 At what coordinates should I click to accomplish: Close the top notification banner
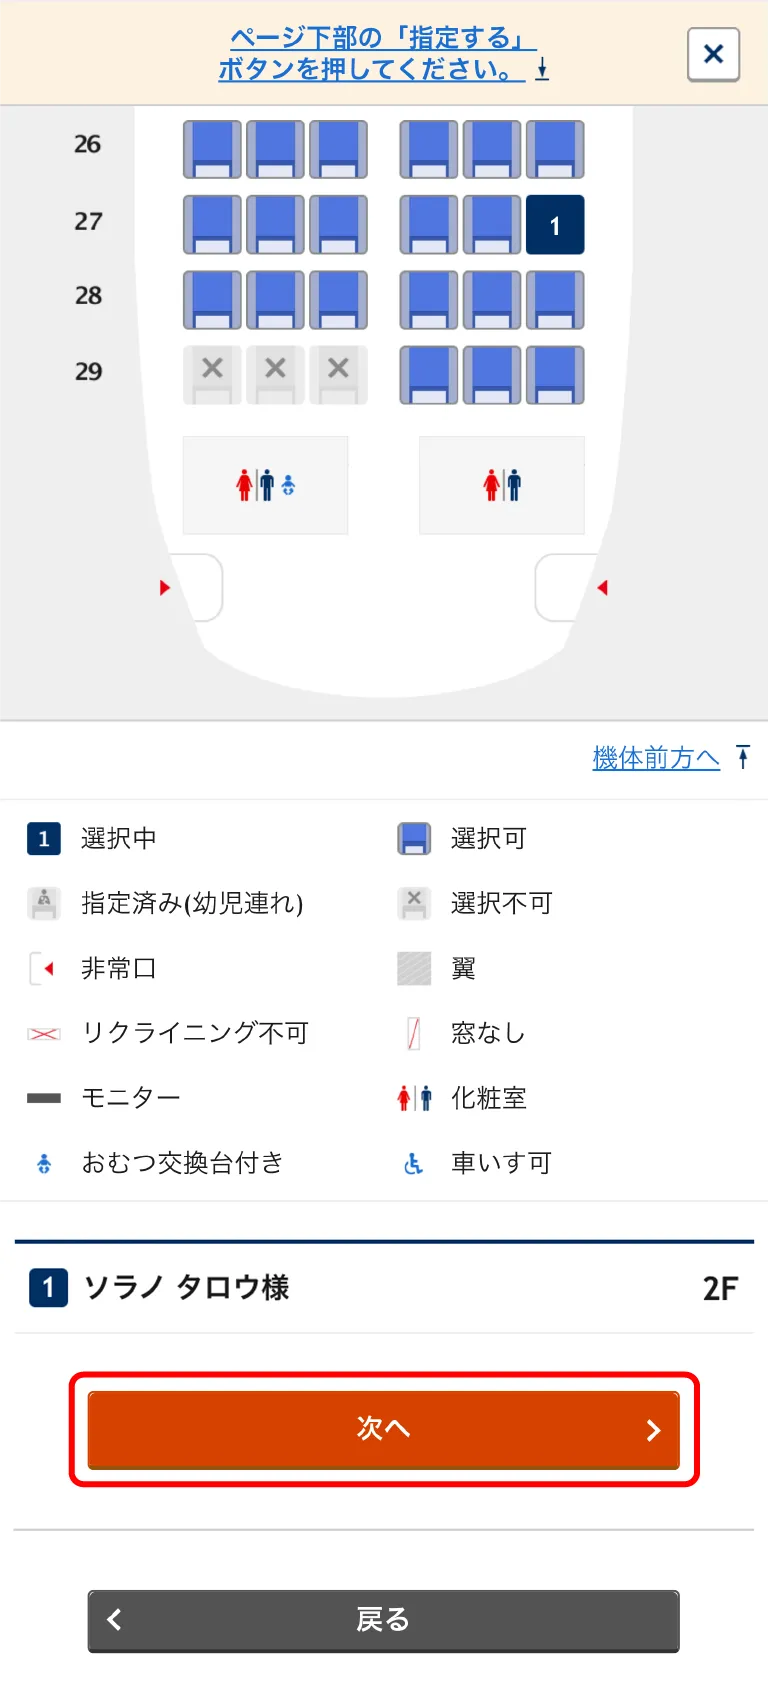pyautogui.click(x=712, y=53)
